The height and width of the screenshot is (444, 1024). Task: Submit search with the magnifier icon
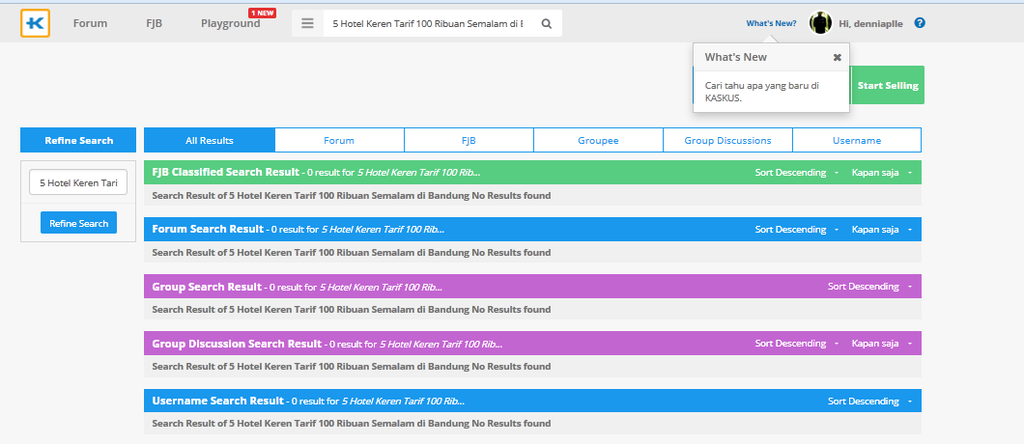547,24
